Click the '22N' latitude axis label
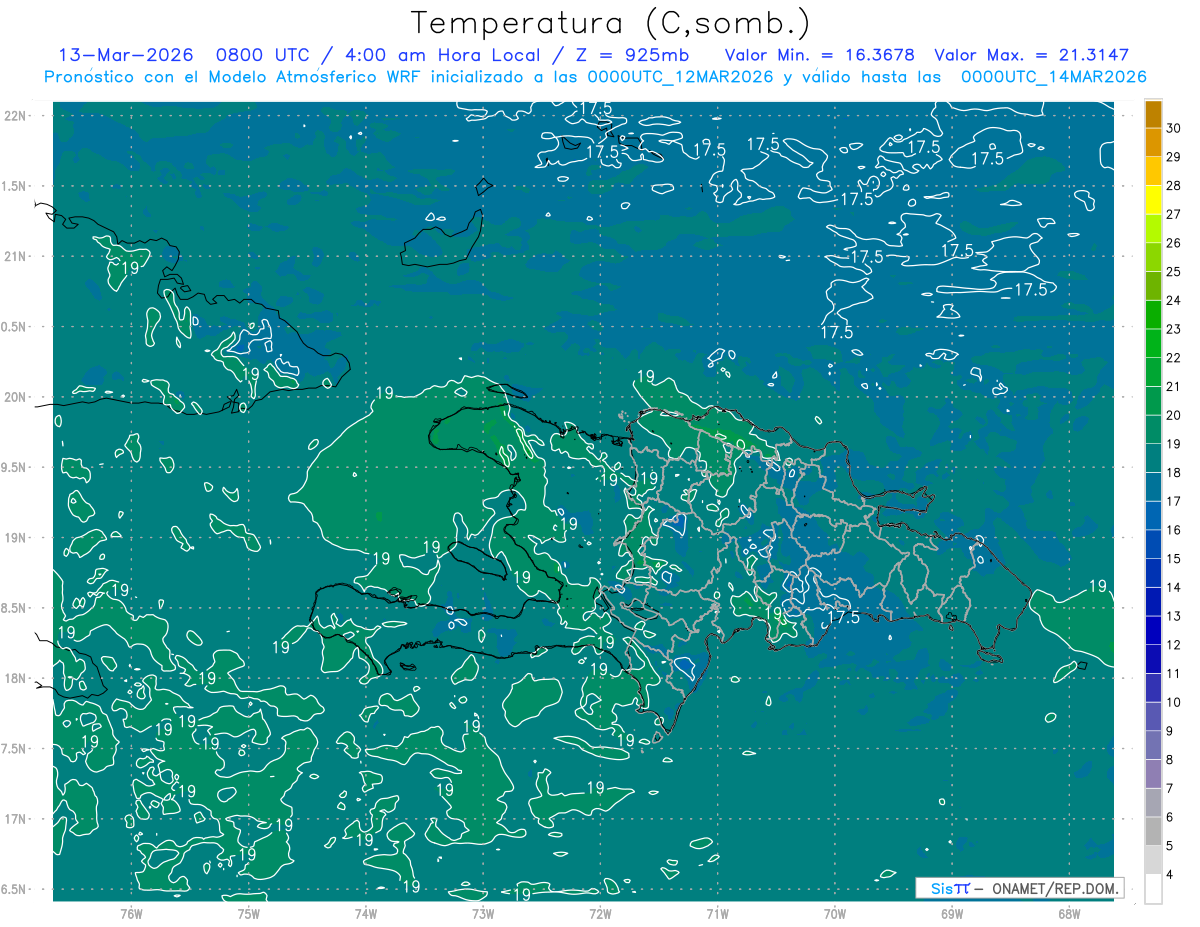The height and width of the screenshot is (927, 1200). [15, 116]
